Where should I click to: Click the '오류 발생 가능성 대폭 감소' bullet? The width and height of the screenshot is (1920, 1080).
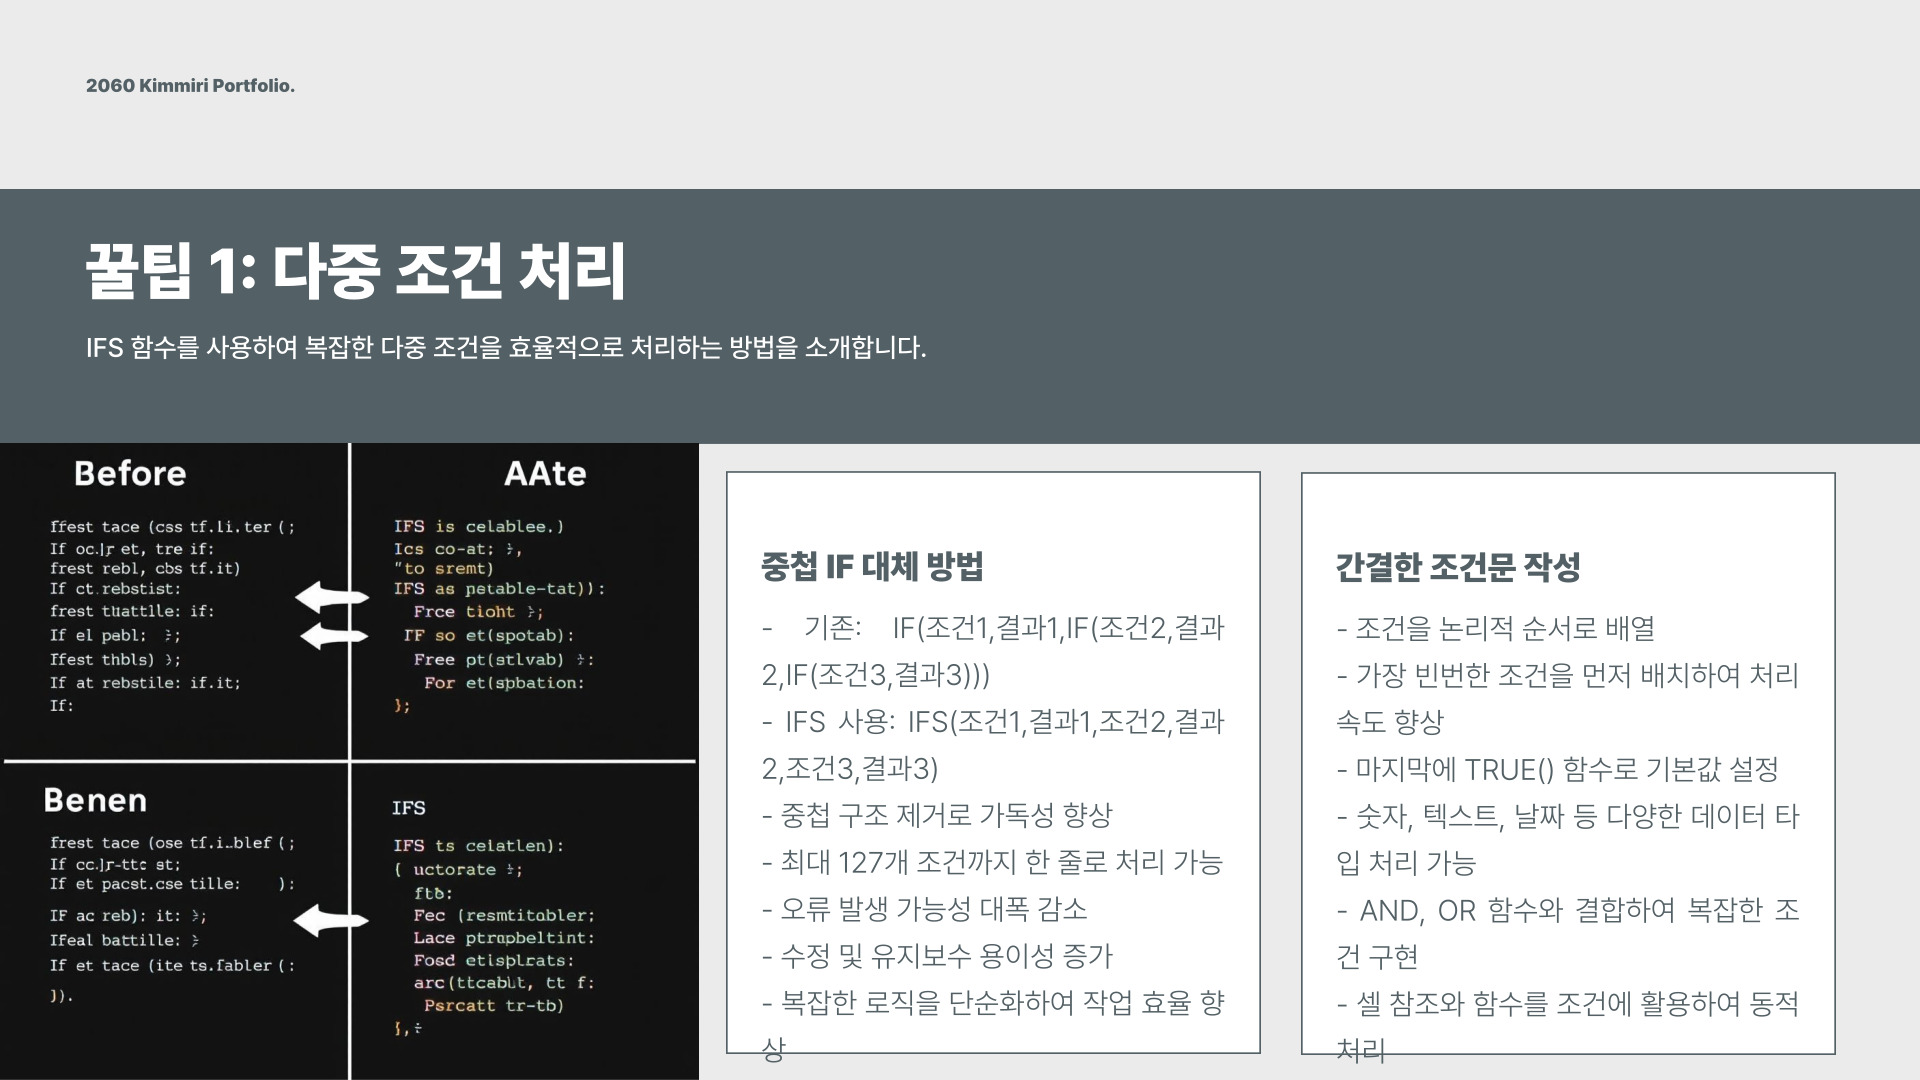pos(924,909)
